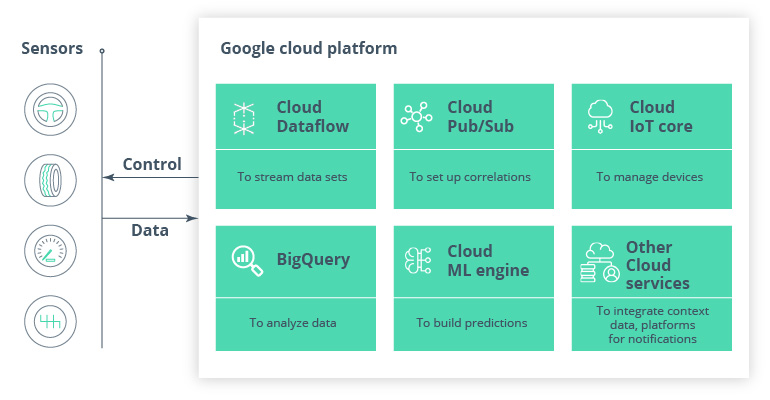
Task: Select the Cloud Pub/Sub network icon
Action: pos(416,117)
